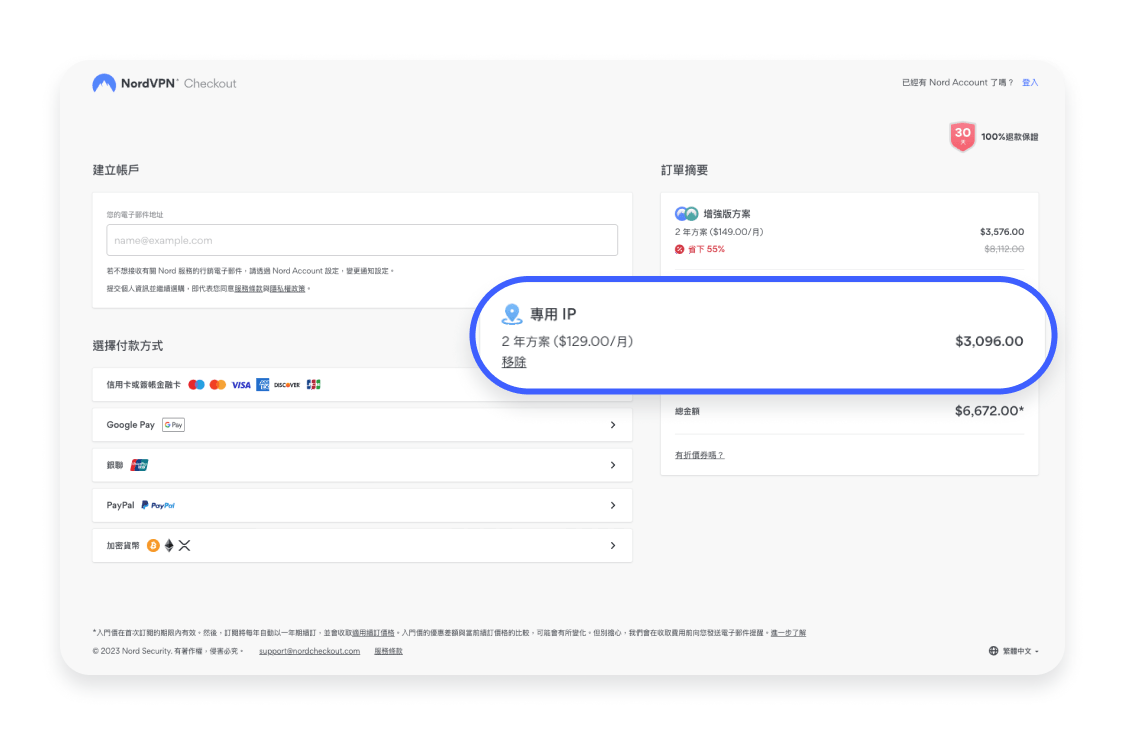Click the 總金額 total label
The height and width of the screenshot is (735, 1125).
click(687, 411)
